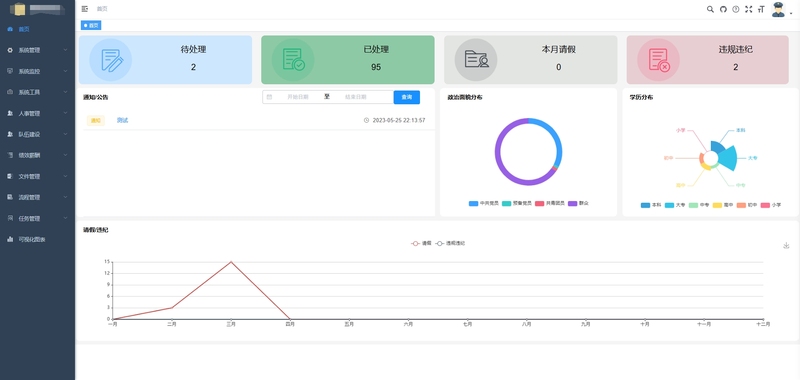Open the layout size text icon

tap(761, 9)
